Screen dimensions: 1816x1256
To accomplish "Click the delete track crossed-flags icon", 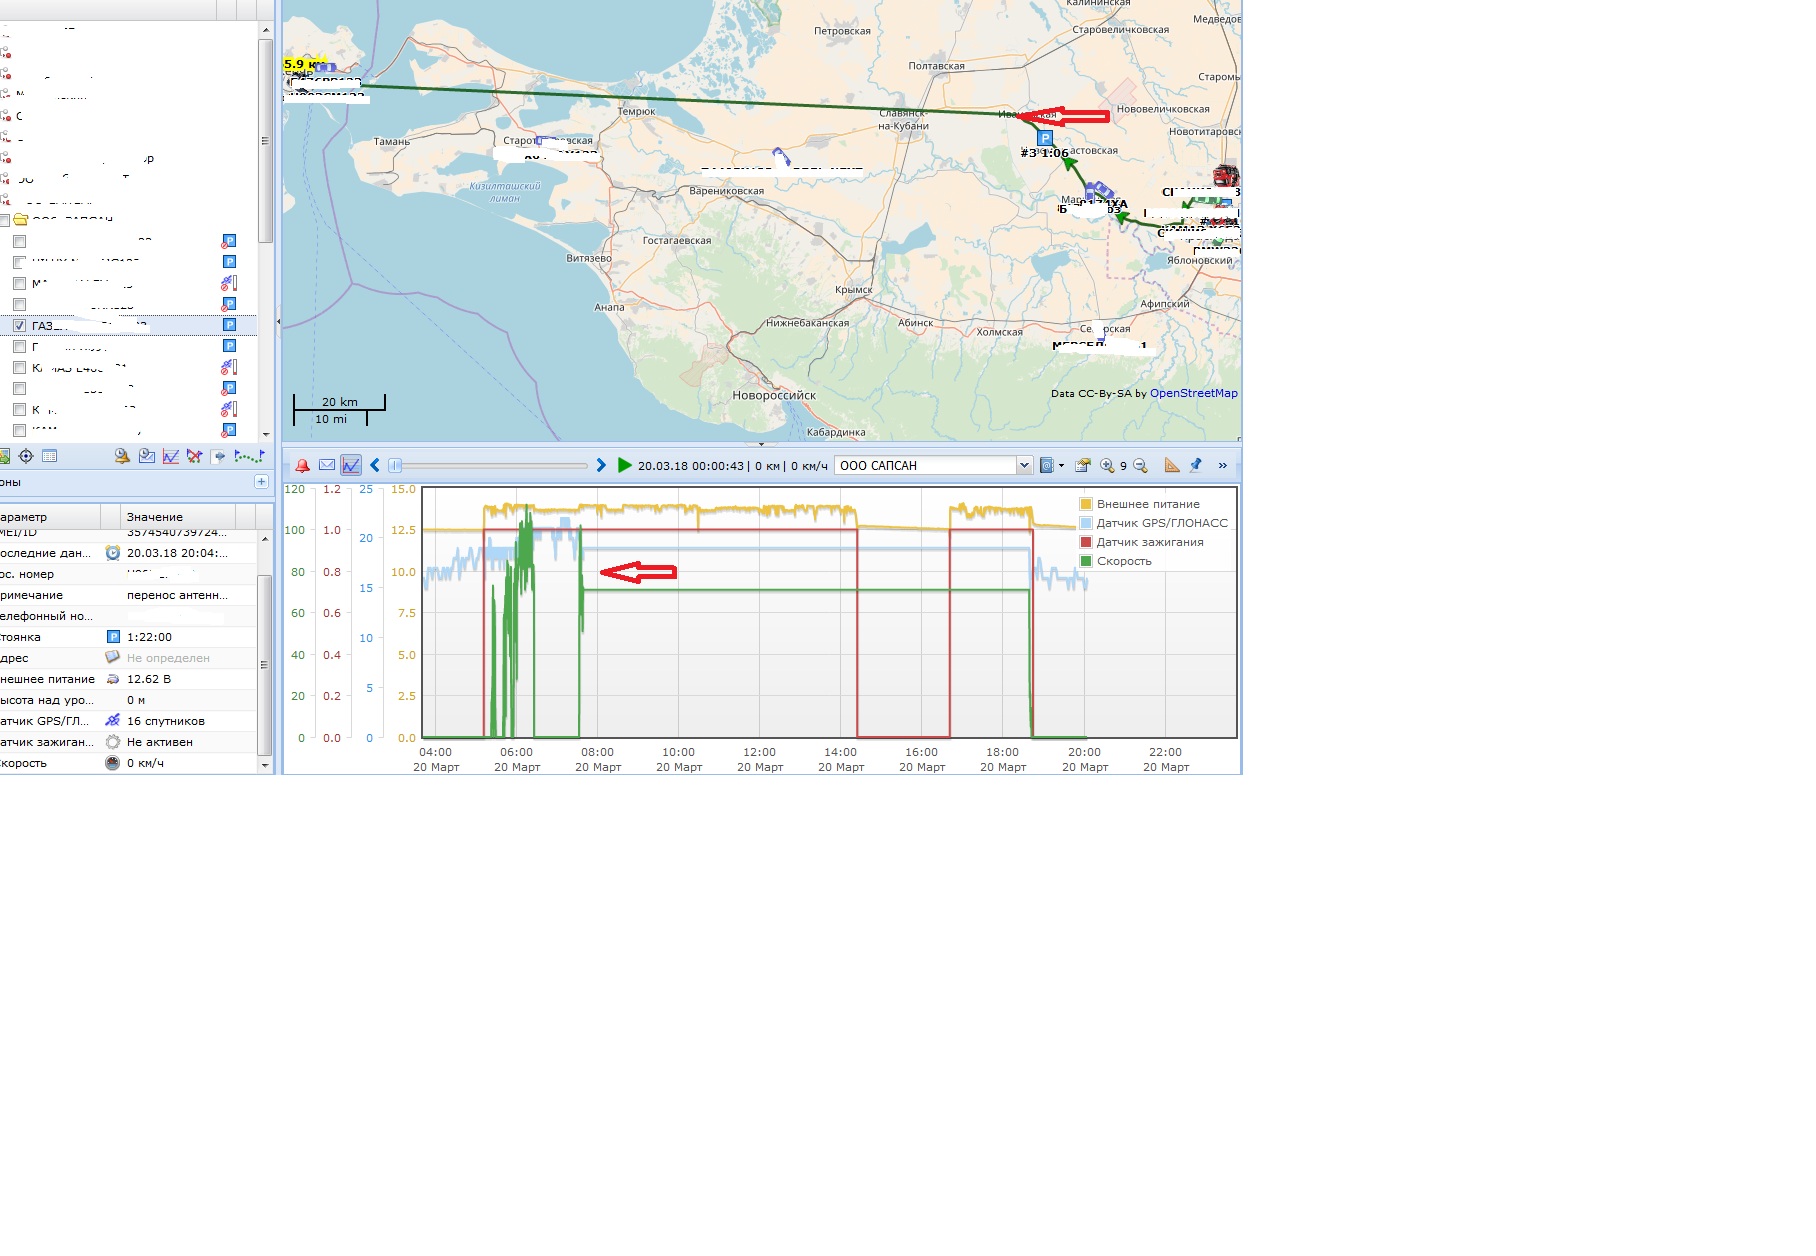I will tap(195, 457).
